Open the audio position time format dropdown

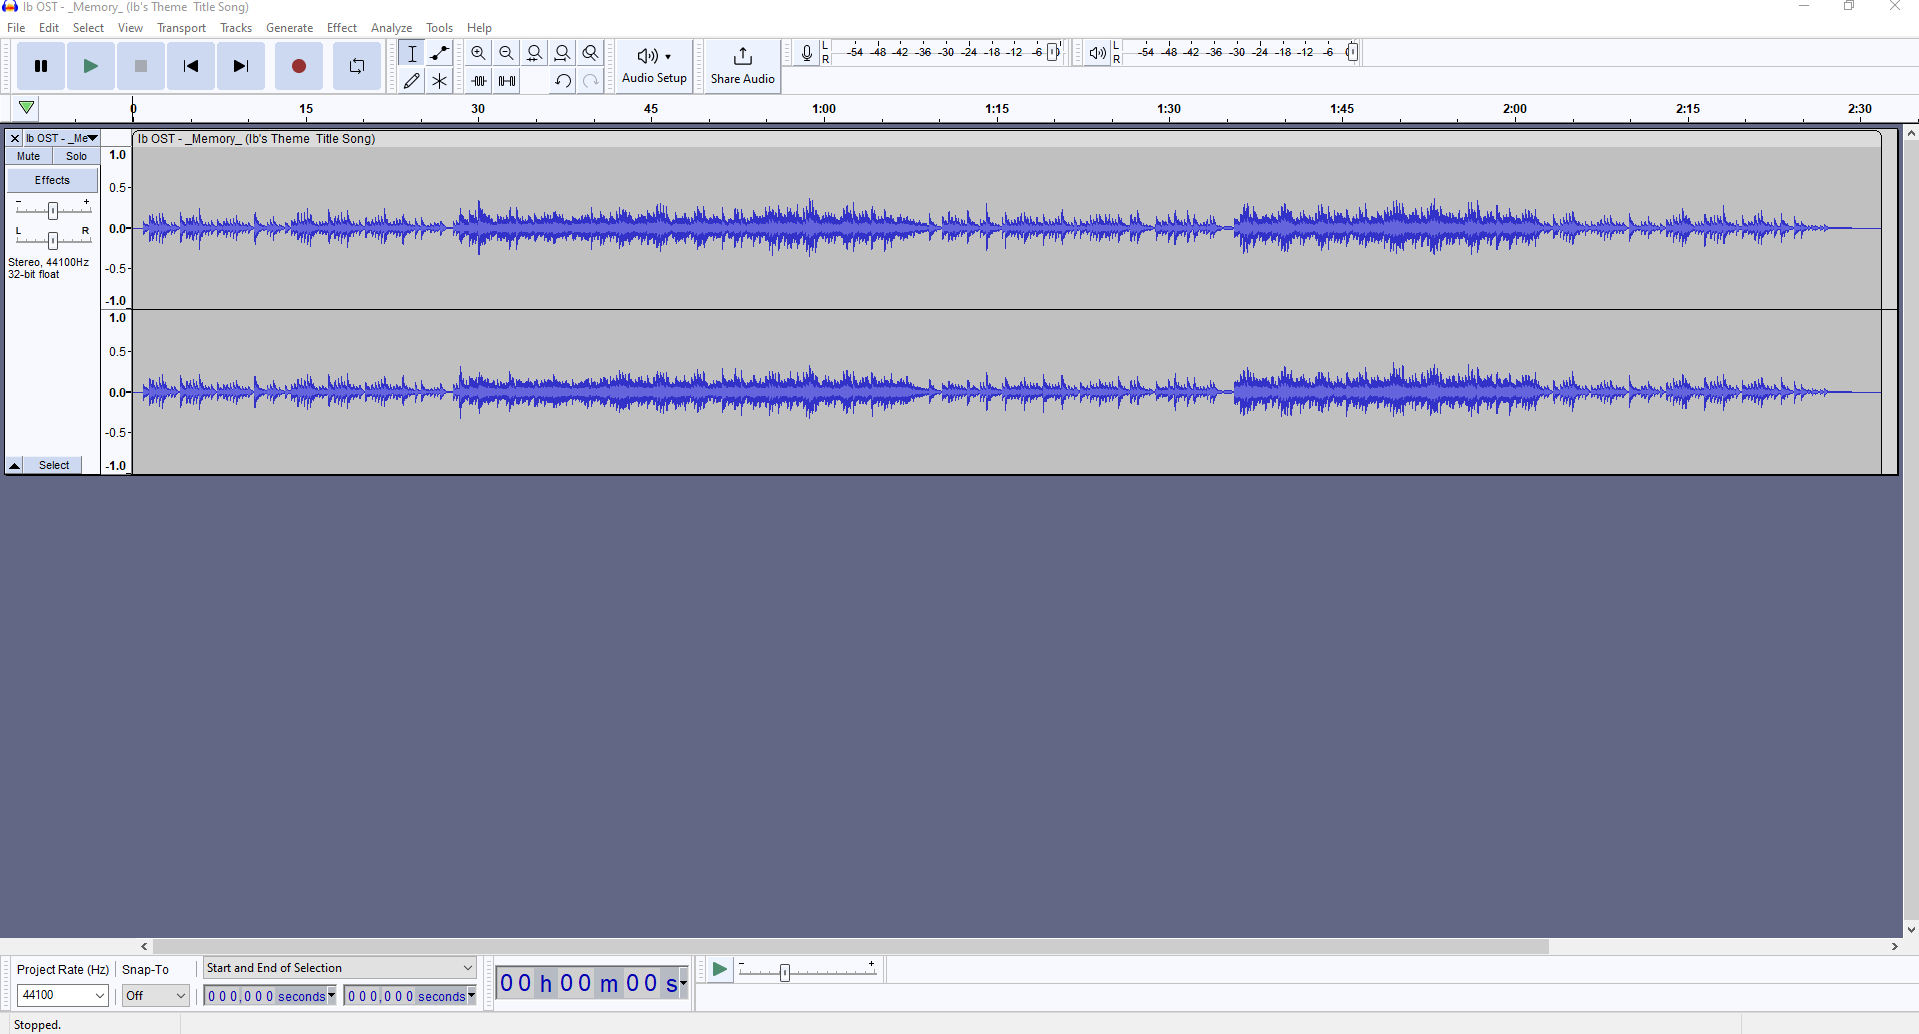[683, 984]
